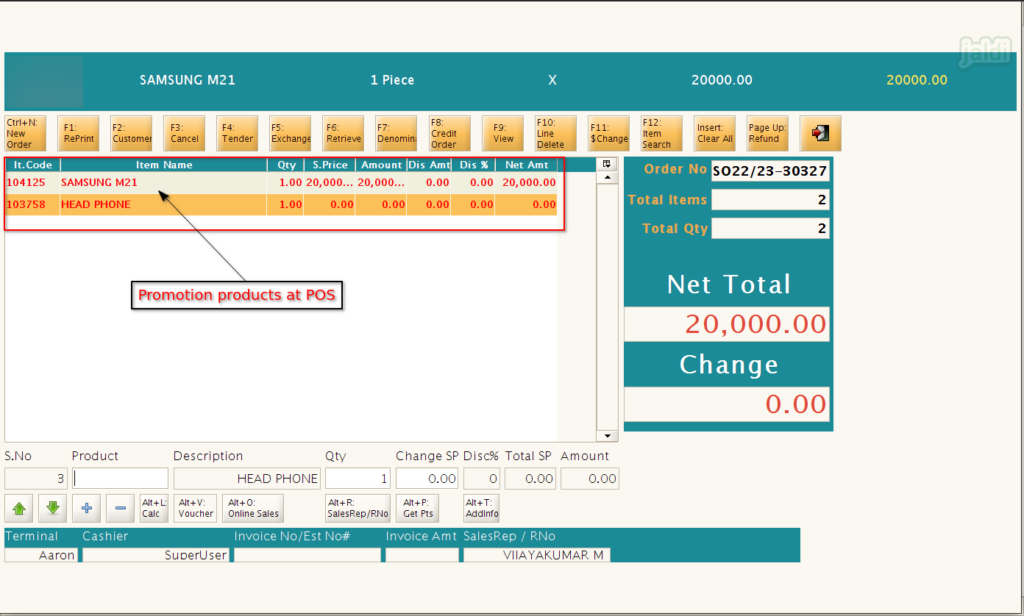Click the Order No field SO22/23-30327
This screenshot has width=1024, height=616.
[770, 171]
